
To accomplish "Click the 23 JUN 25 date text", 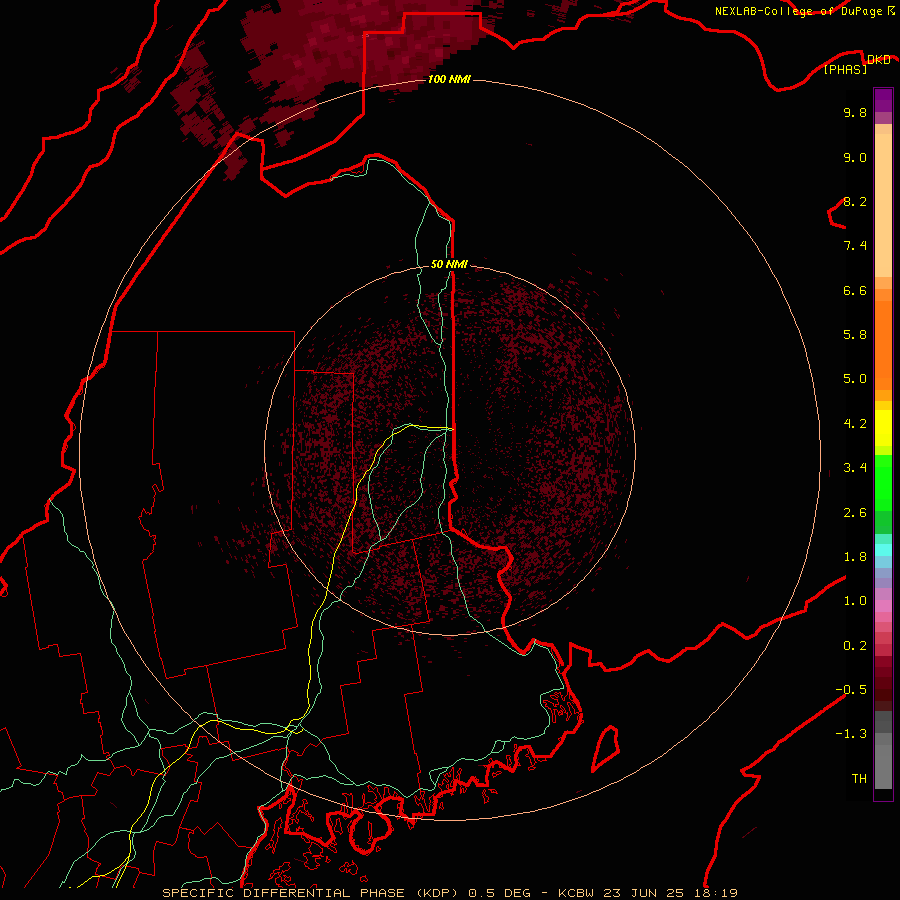I will pos(643,893).
